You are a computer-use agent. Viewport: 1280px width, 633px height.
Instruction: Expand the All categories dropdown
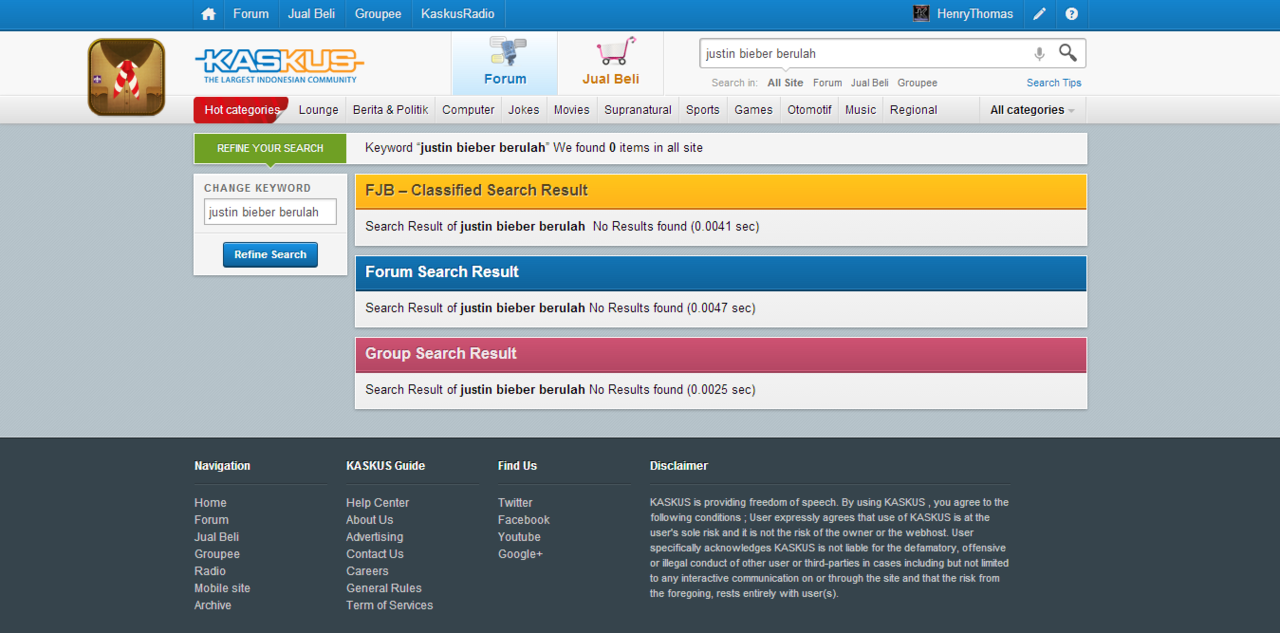(1033, 110)
